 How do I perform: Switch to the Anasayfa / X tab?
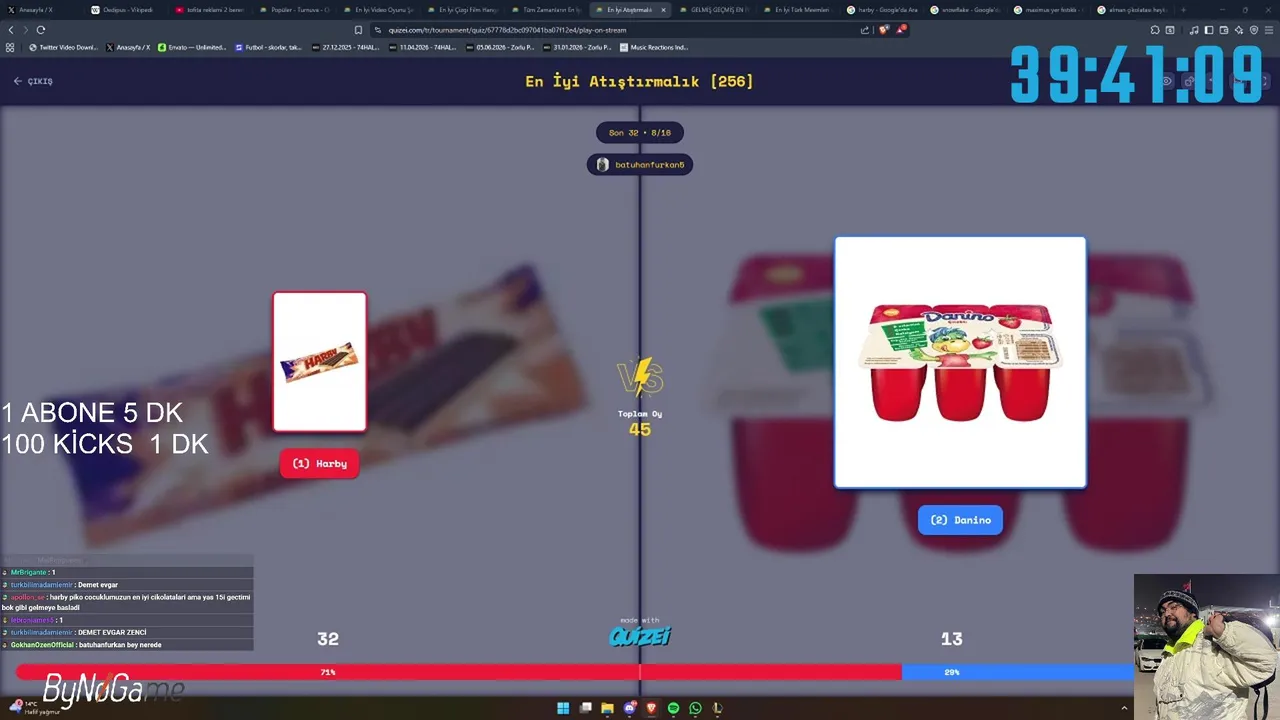click(x=42, y=10)
